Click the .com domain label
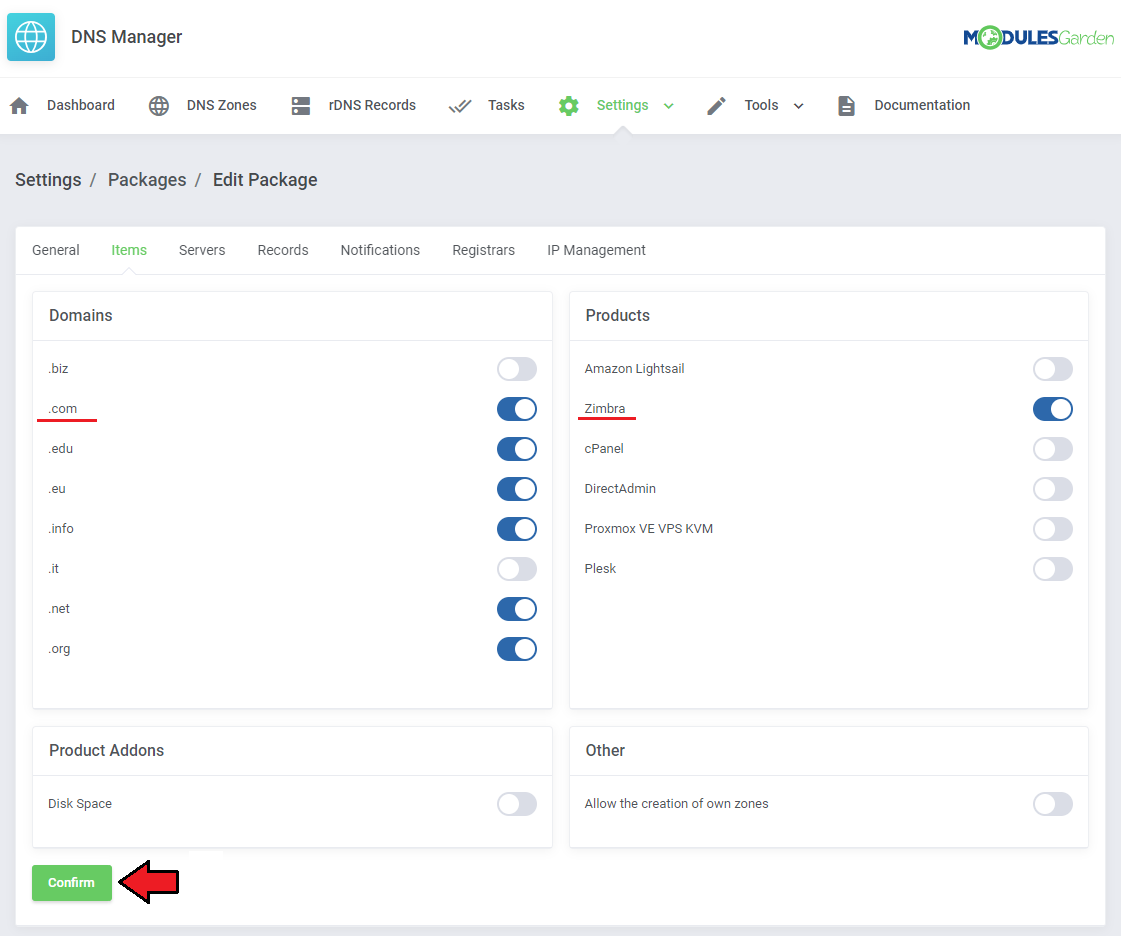Screen dimensions: 1121x936 [x=63, y=409]
